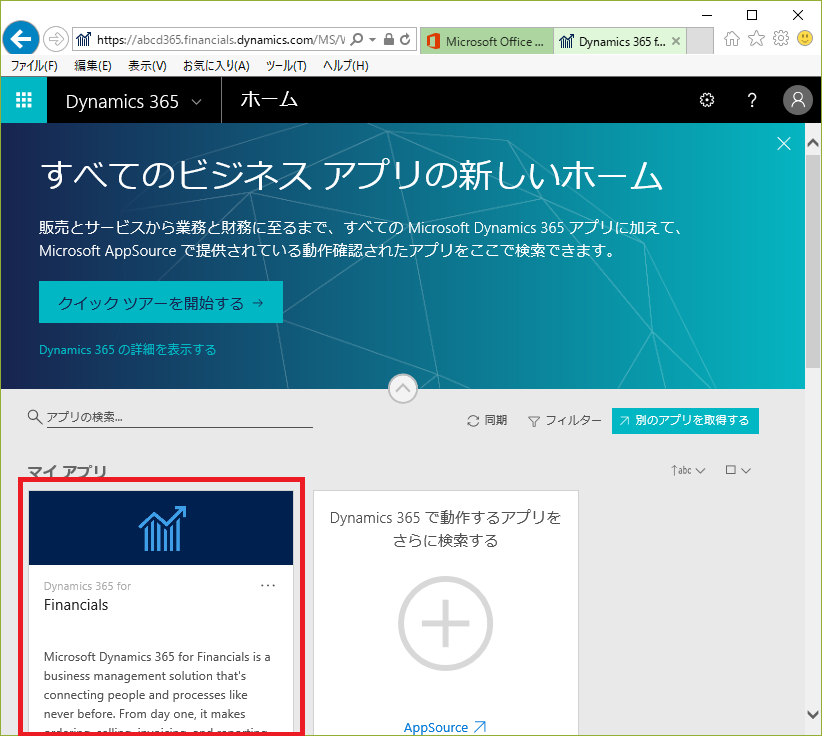Open Dynamics 365 for Financials app tile
822x736 pixels.
(x=161, y=611)
